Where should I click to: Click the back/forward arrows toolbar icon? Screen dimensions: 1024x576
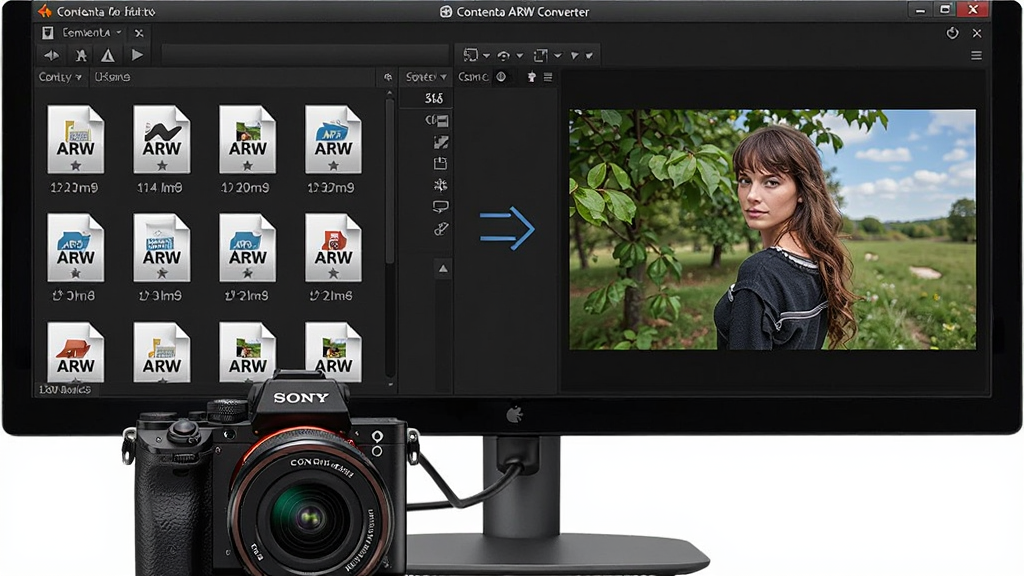pos(52,56)
